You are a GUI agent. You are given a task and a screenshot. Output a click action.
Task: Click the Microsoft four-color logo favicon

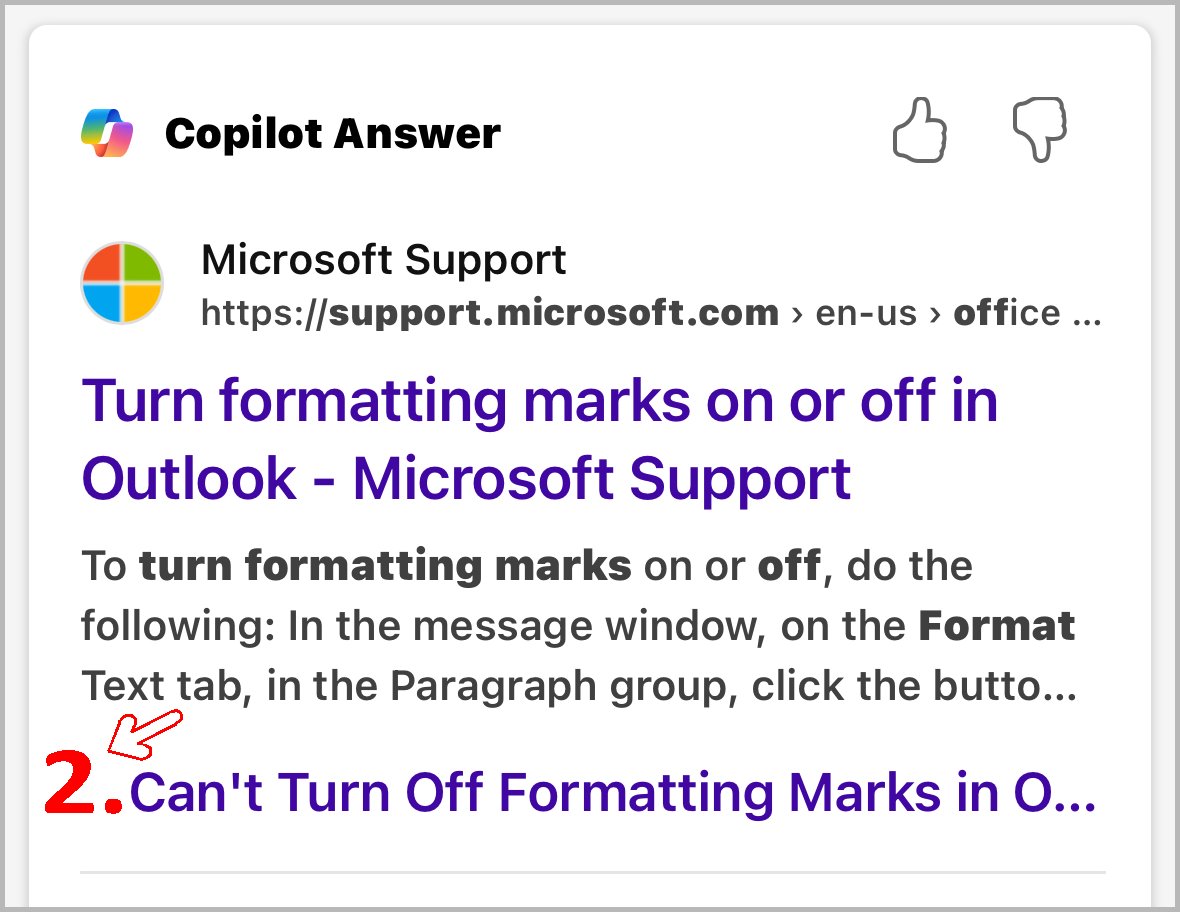123,283
